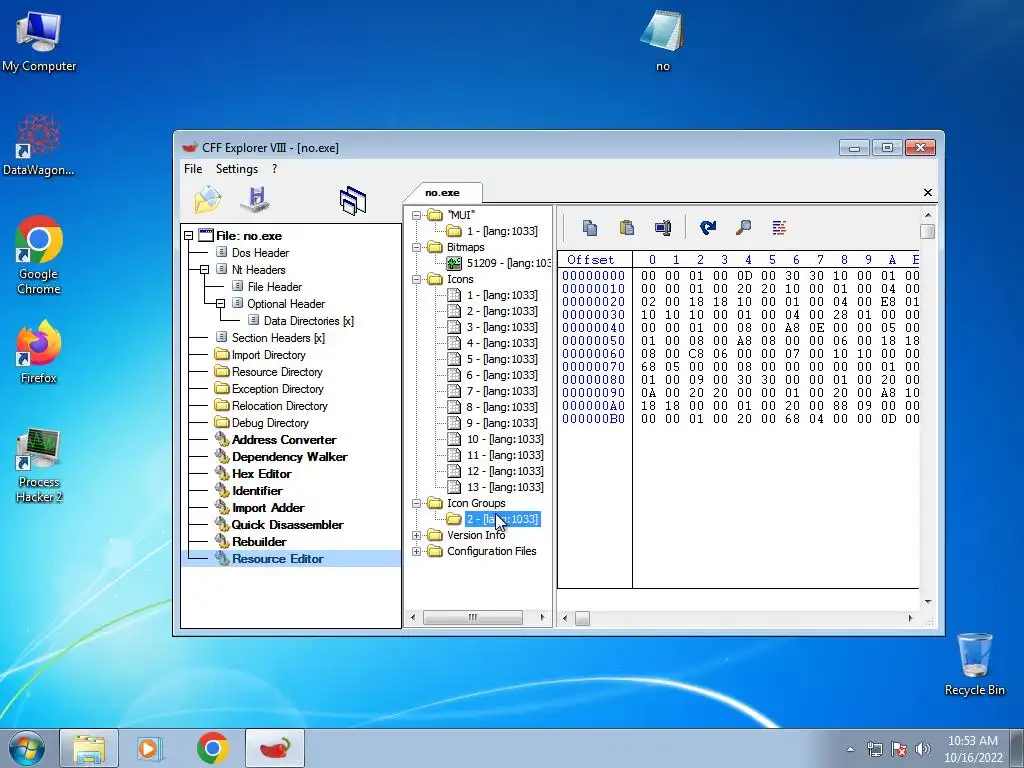
Task: Click the cascading windows icon in toolbar
Action: point(353,200)
